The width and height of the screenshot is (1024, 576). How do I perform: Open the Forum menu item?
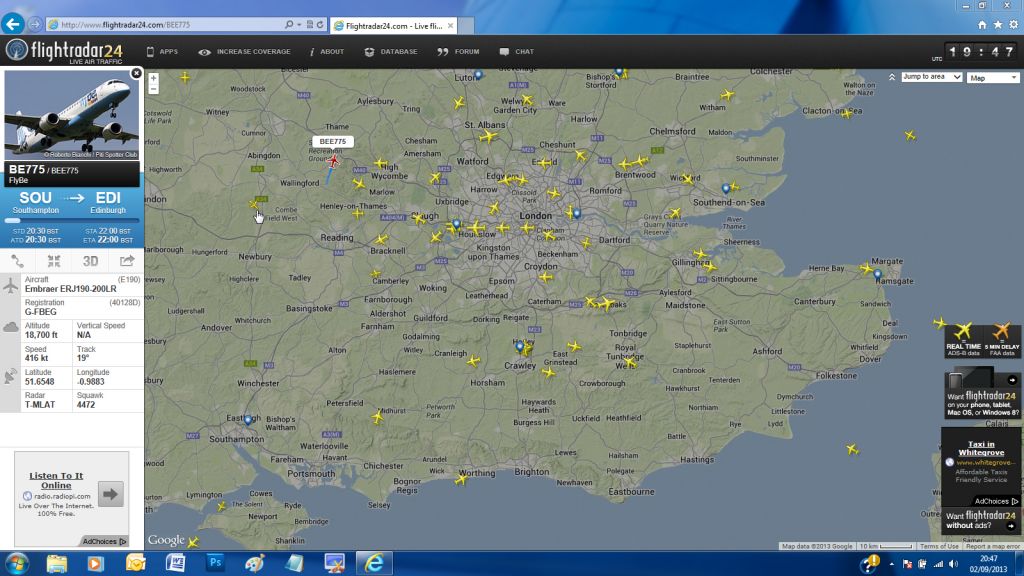point(458,52)
